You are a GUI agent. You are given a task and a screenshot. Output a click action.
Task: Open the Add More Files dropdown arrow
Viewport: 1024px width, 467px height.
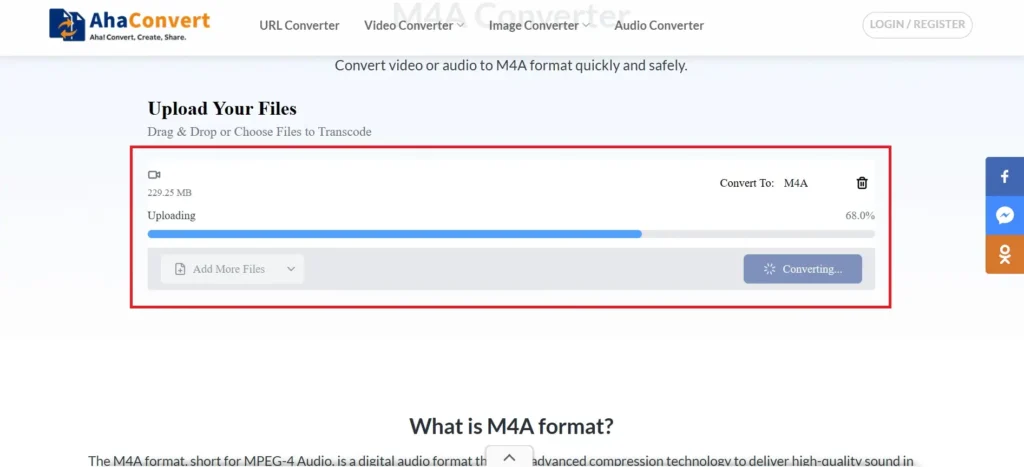coord(291,269)
